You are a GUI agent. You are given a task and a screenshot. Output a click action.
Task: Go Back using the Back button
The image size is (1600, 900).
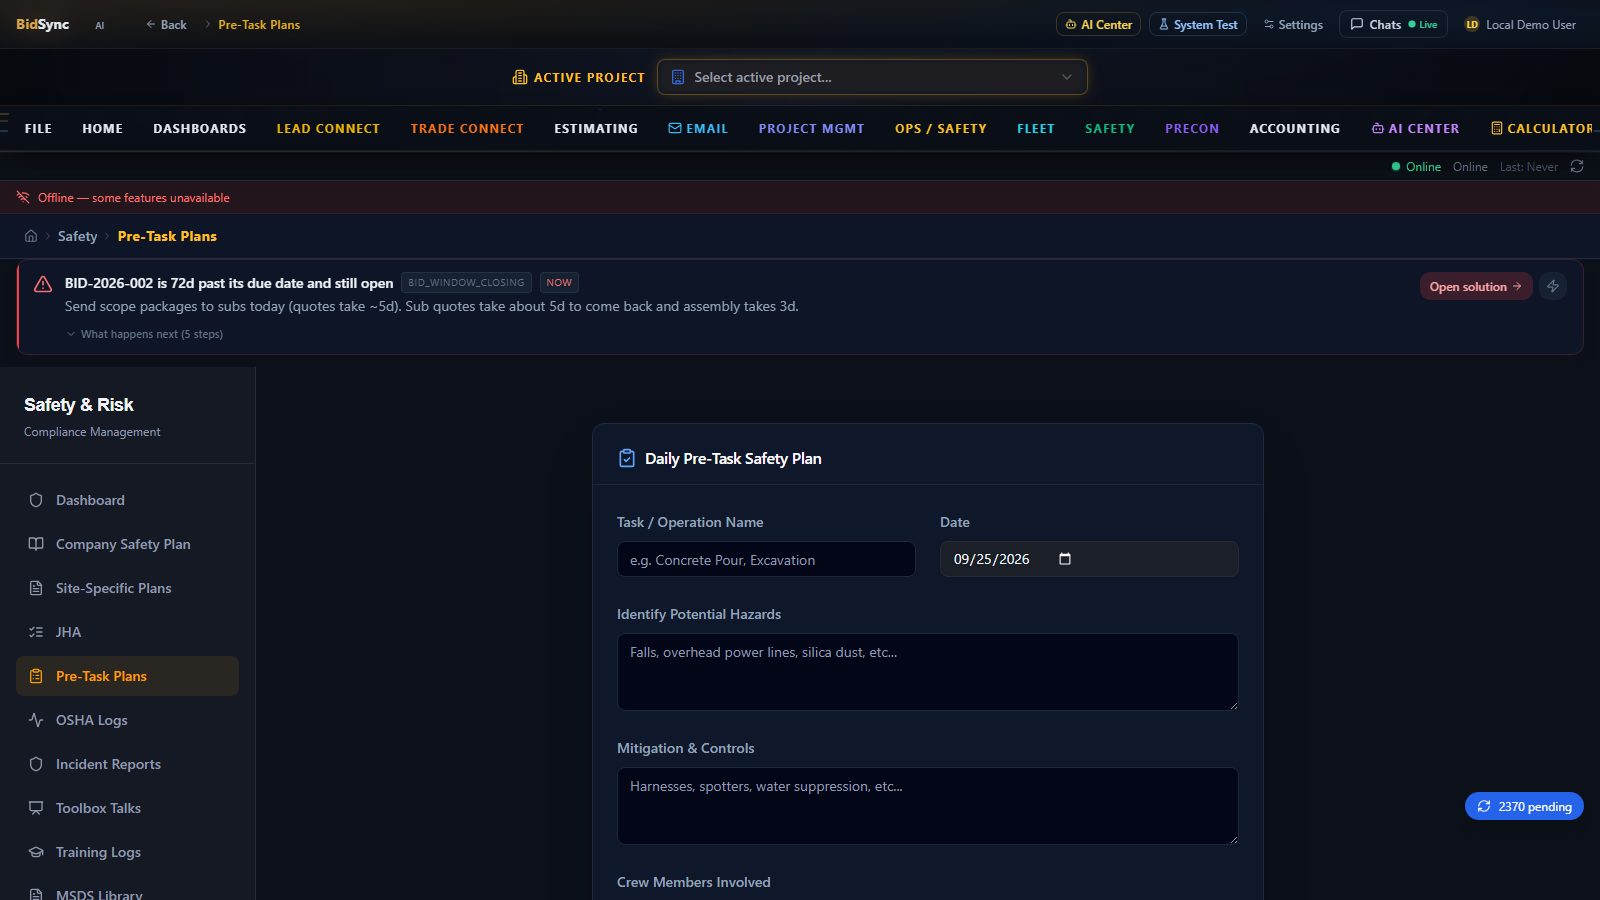pos(166,24)
